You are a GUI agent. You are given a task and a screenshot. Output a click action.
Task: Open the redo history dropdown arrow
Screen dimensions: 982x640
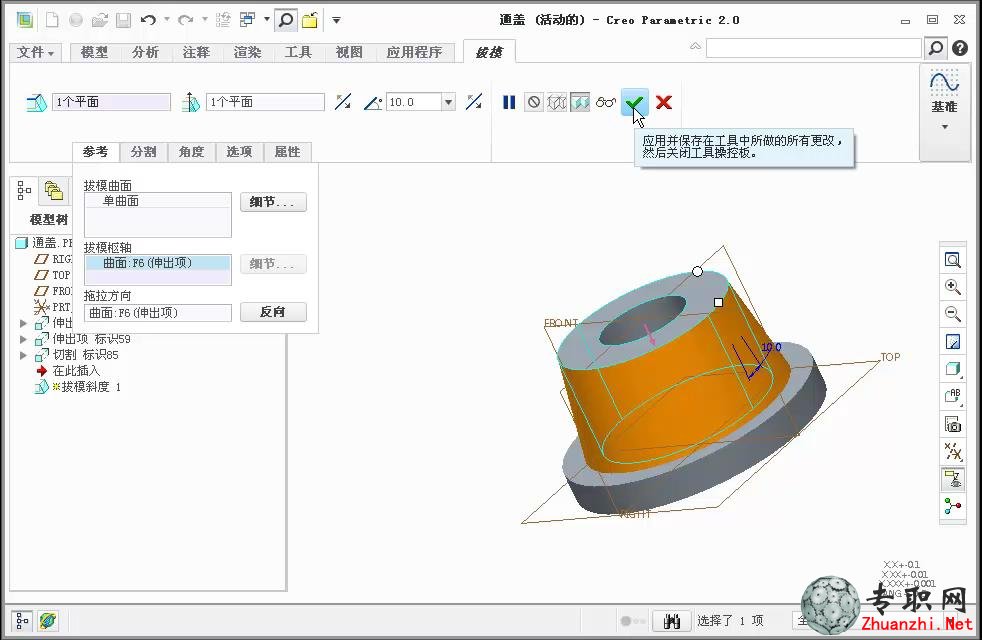[x=205, y=19]
